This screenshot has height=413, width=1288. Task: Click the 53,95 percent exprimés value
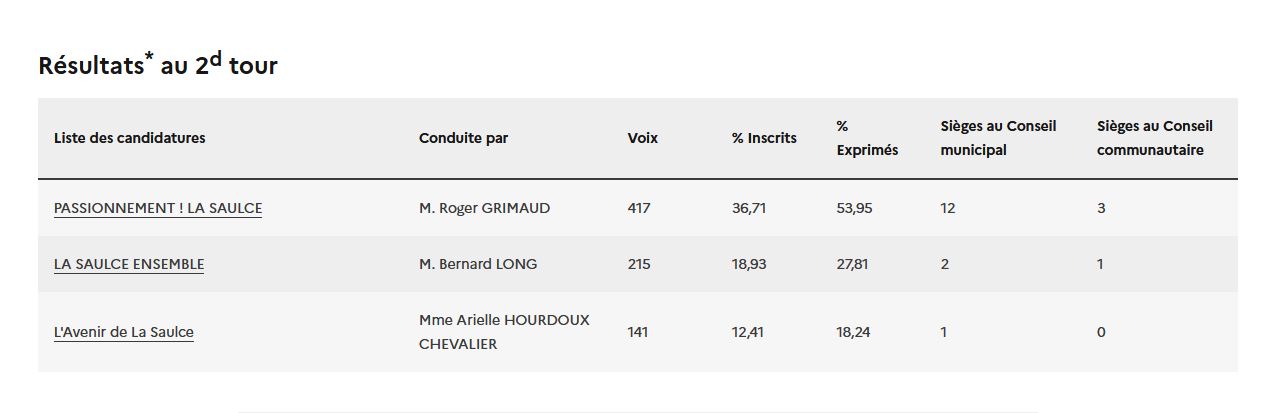point(854,208)
